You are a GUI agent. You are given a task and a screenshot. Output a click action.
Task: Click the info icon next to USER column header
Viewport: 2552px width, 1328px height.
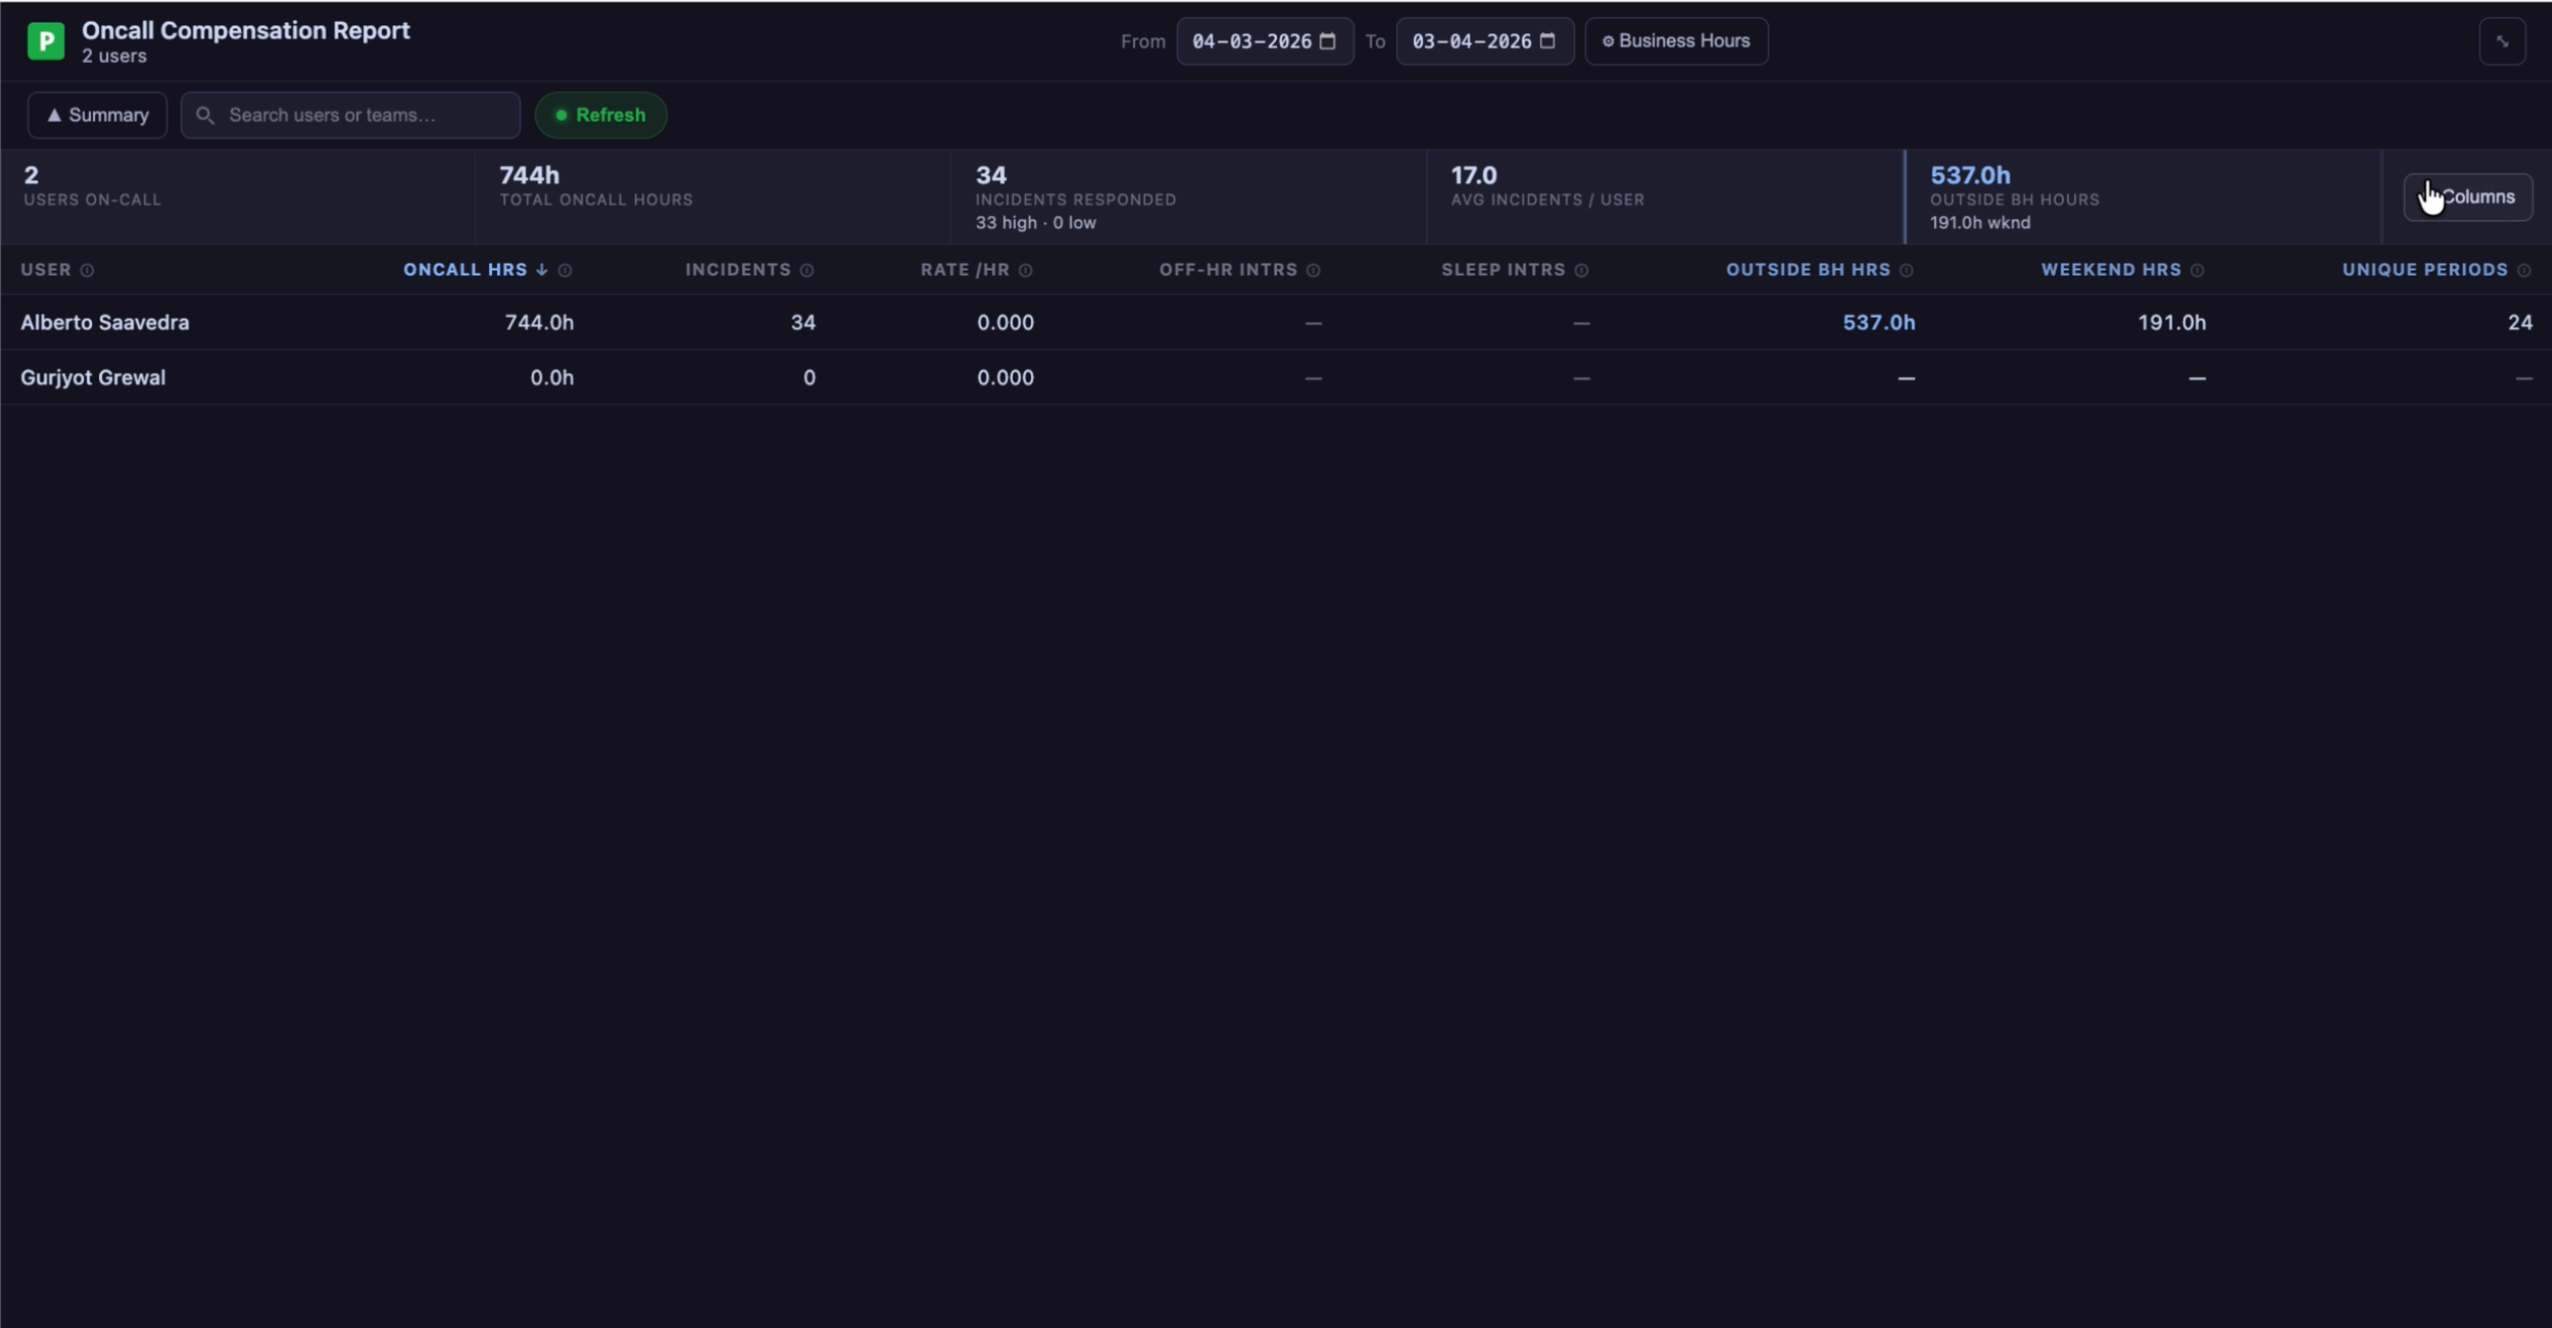87,270
